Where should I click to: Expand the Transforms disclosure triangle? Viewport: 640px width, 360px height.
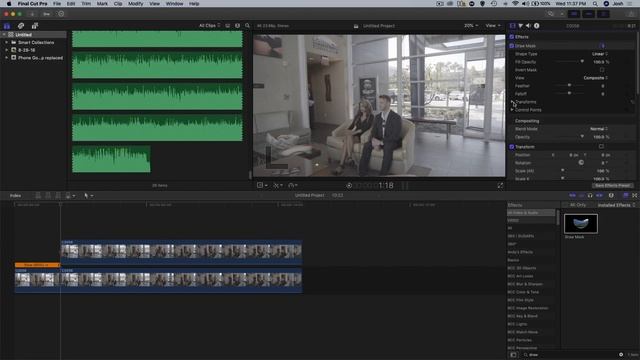pyautogui.click(x=512, y=102)
